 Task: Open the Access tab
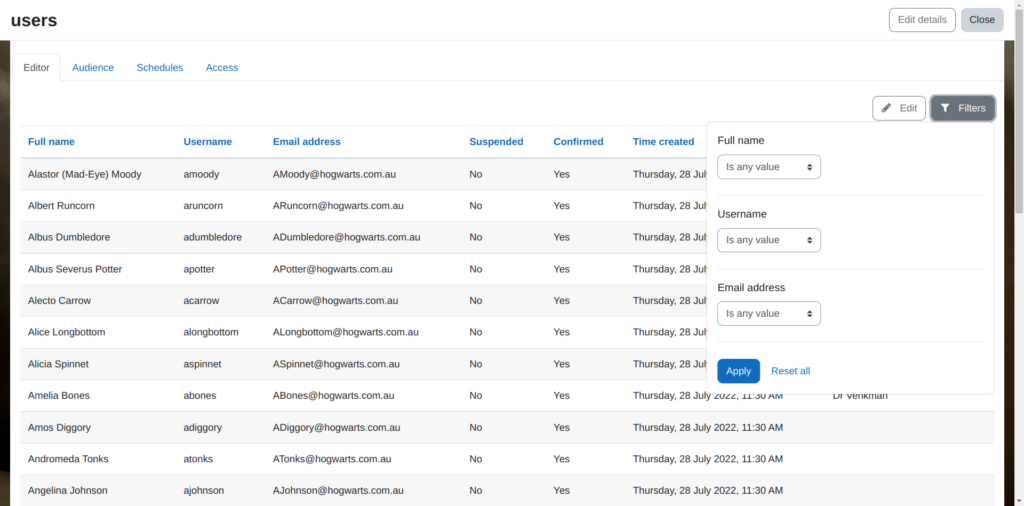222,68
